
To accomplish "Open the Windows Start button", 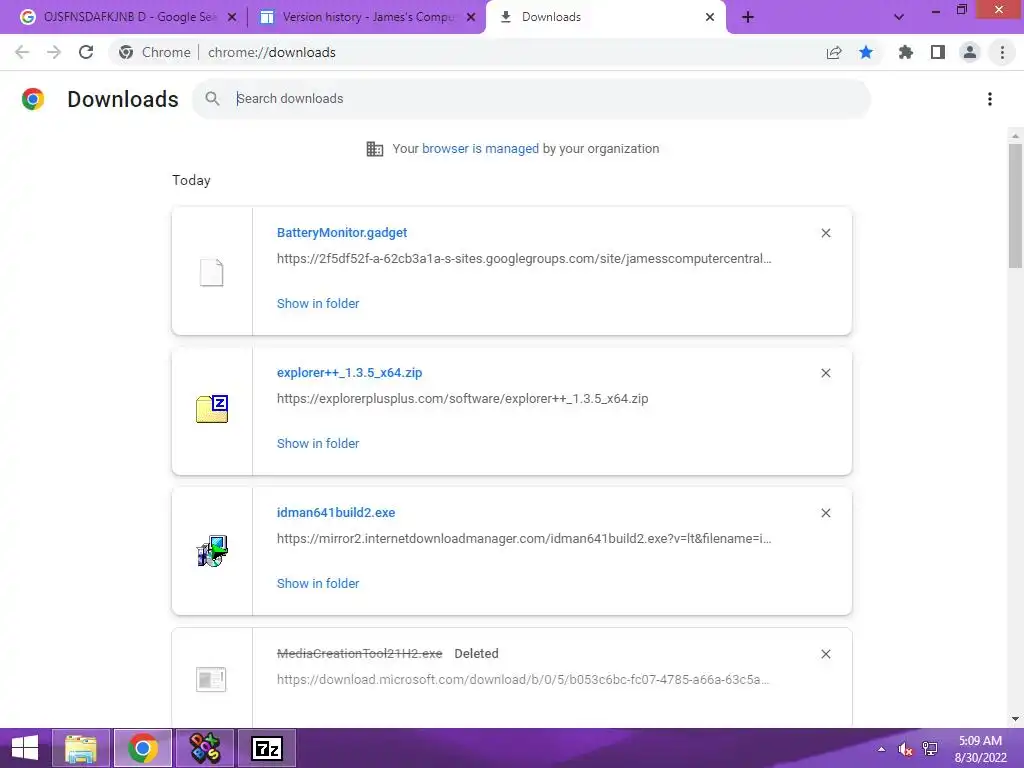I will 25,748.
